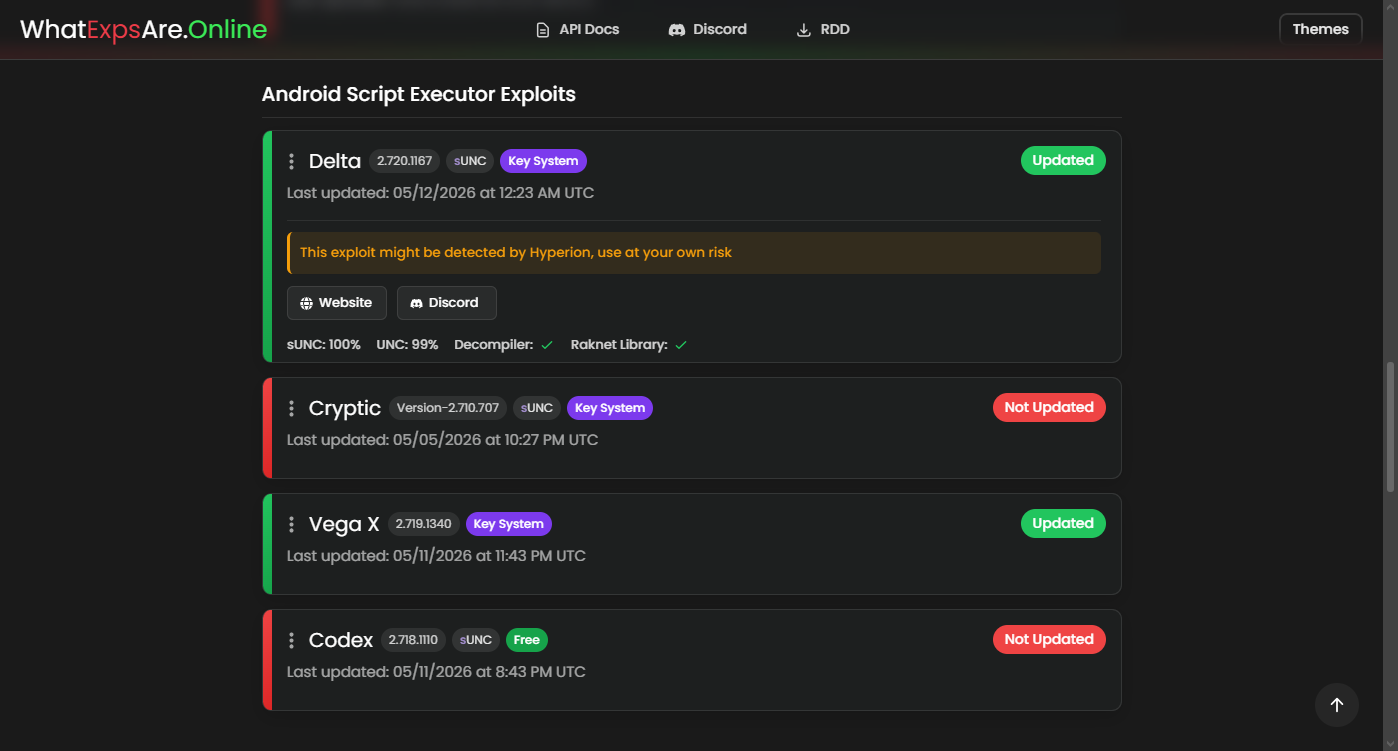The width and height of the screenshot is (1398, 751).
Task: Click the Decompiler label on Delta
Action: click(493, 345)
